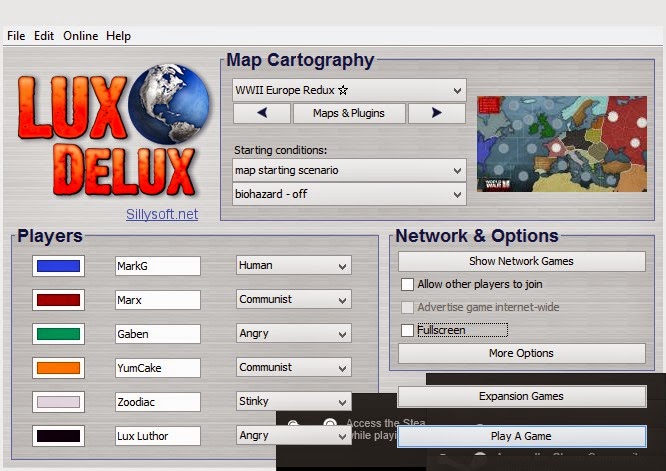Click the WWII Europe map preview thumbnail
Image resolution: width=666 pixels, height=471 pixels.
(562, 144)
